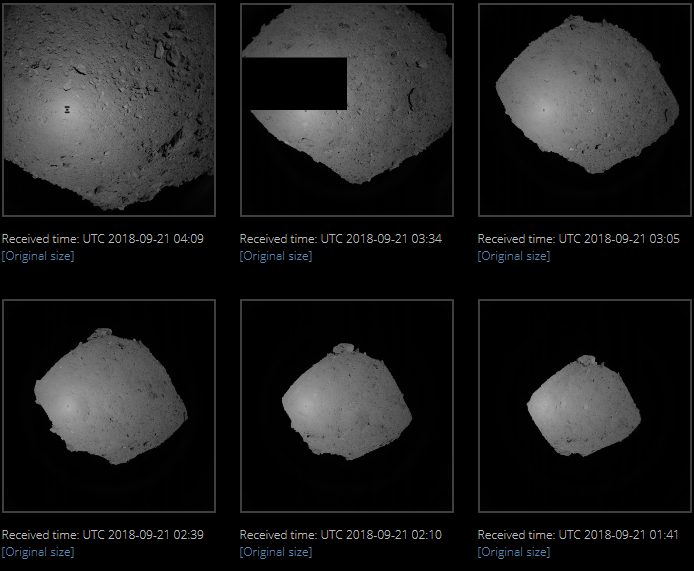Open Original size link for 04:09 image

38,256
